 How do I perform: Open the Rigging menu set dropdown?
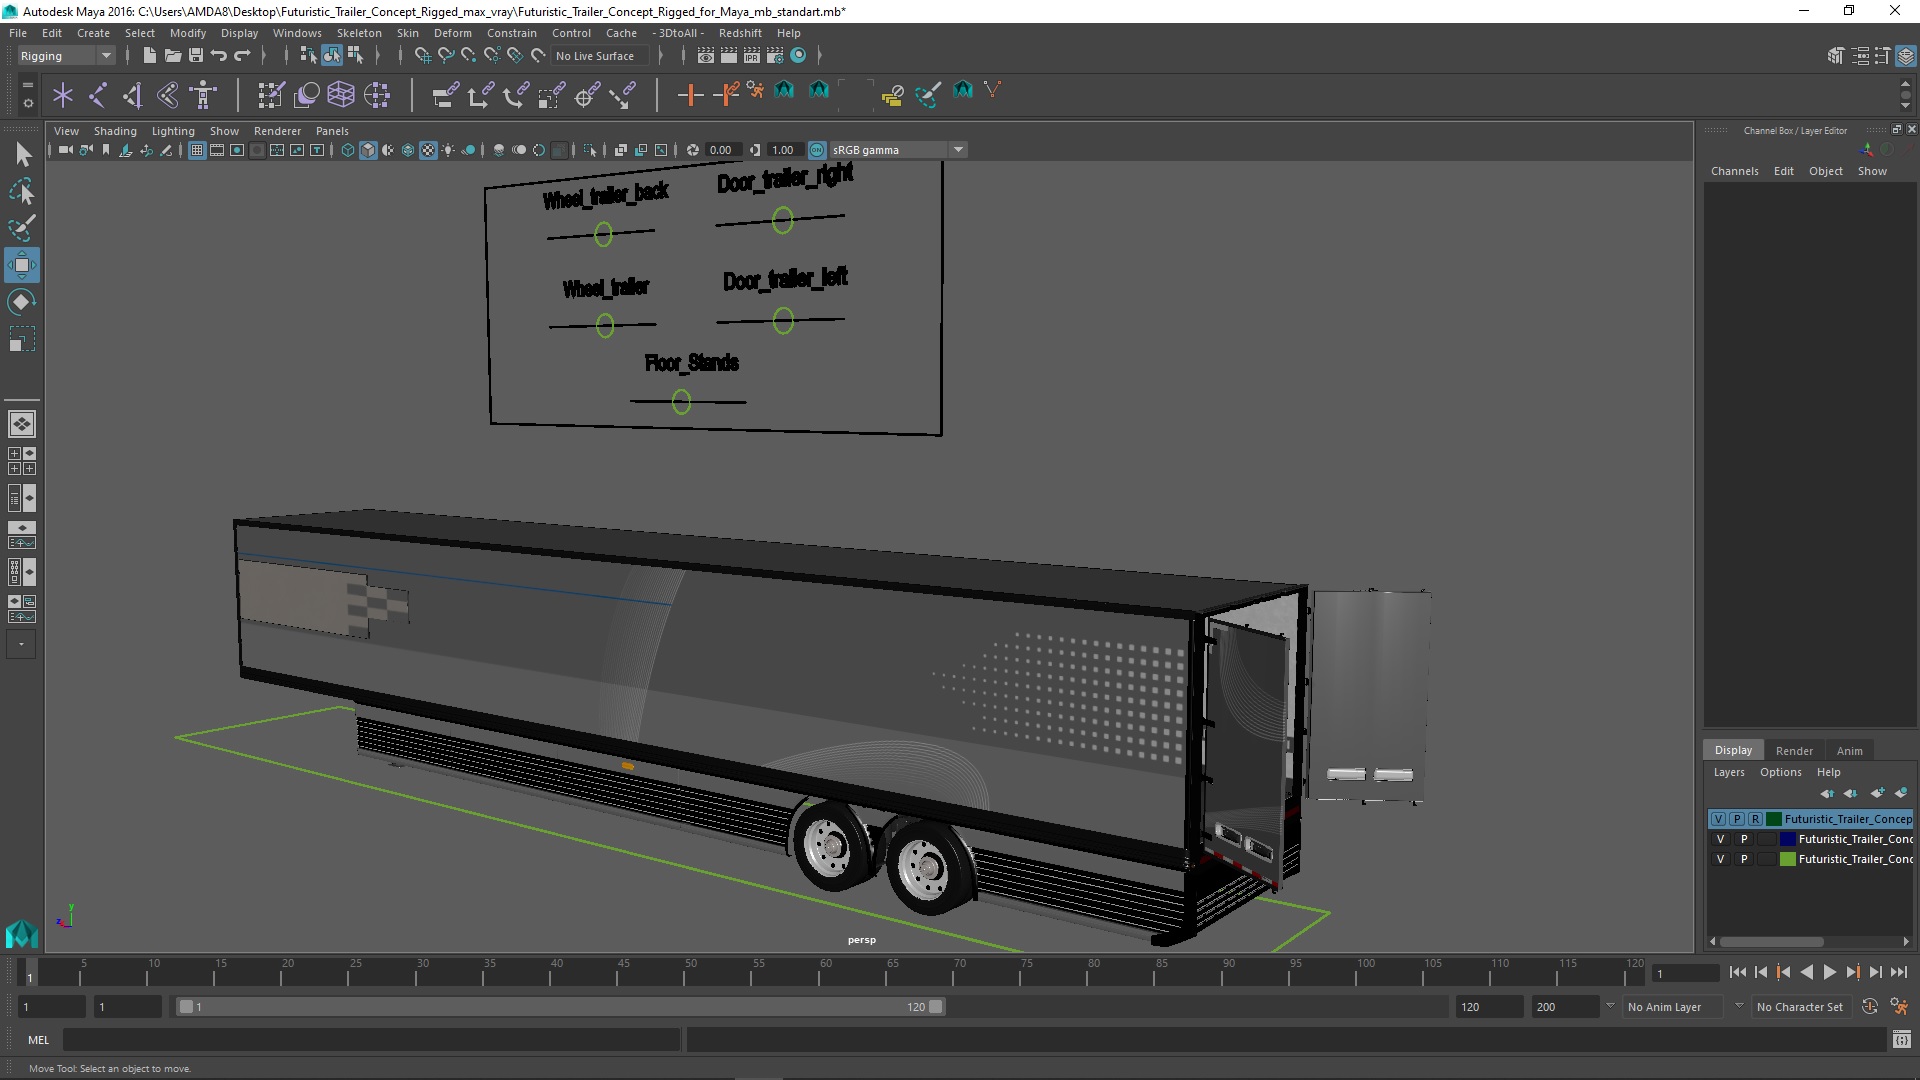pyautogui.click(x=66, y=56)
